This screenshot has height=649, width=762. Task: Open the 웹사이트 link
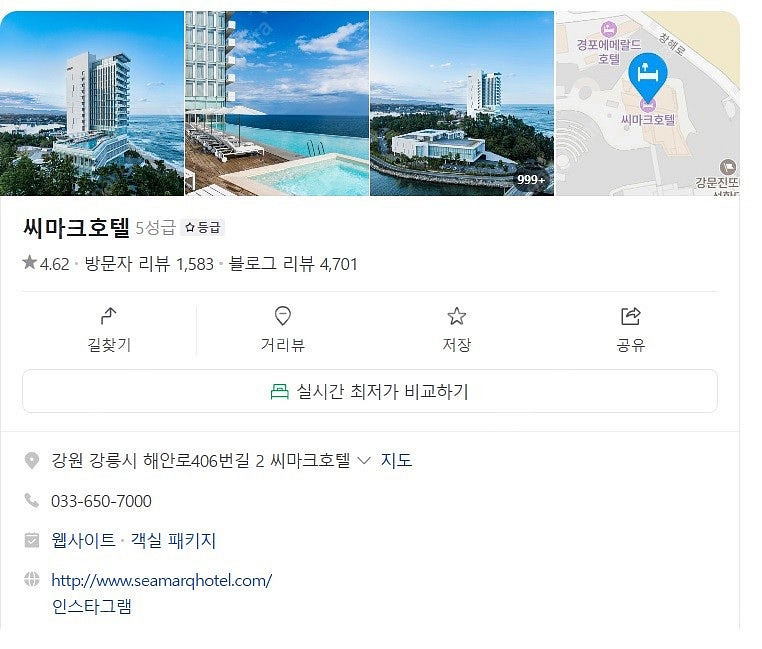(x=83, y=540)
